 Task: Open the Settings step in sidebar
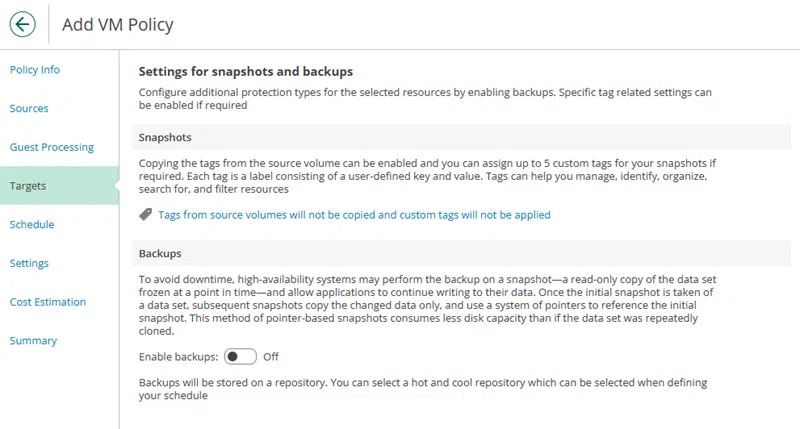29,263
